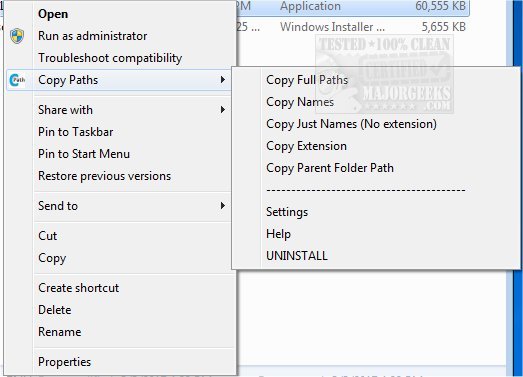Image resolution: width=523 pixels, height=377 pixels.
Task: Select Create shortcut
Action: click(78, 288)
